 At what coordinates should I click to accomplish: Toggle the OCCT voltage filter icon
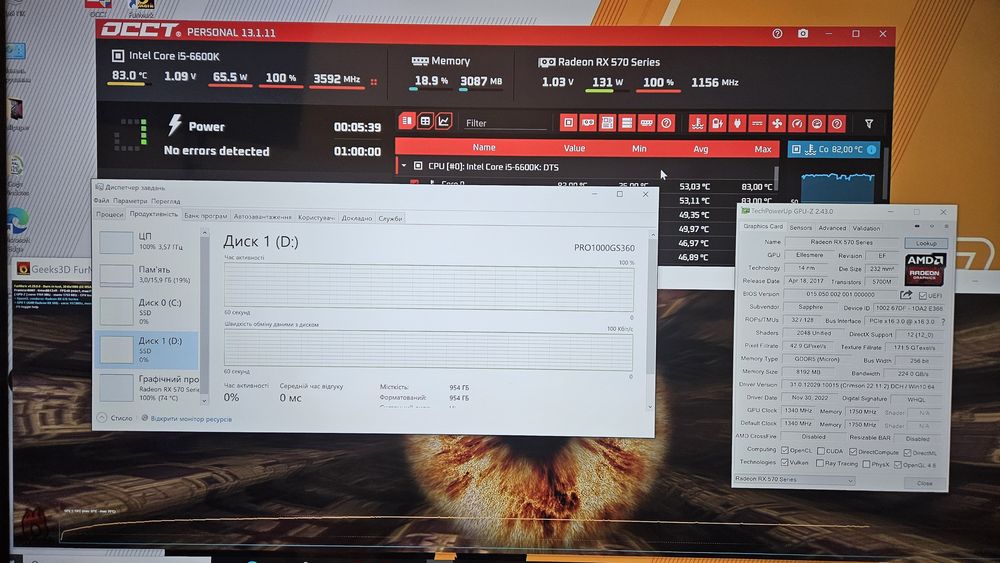click(757, 123)
